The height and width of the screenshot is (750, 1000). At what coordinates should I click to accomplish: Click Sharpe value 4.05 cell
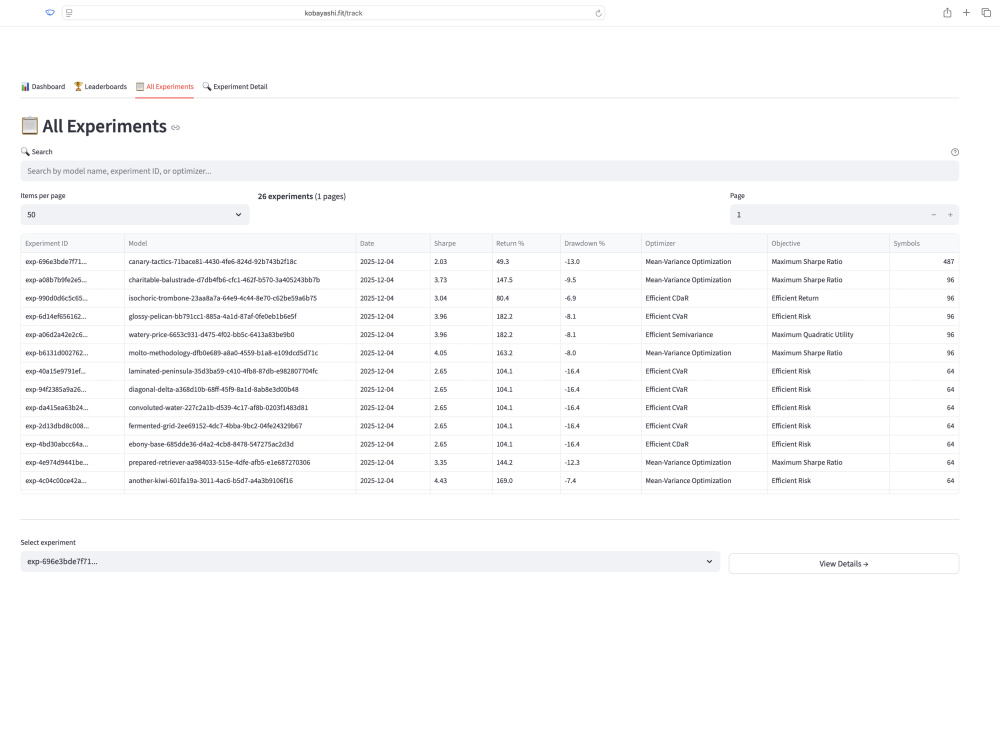pos(461,353)
